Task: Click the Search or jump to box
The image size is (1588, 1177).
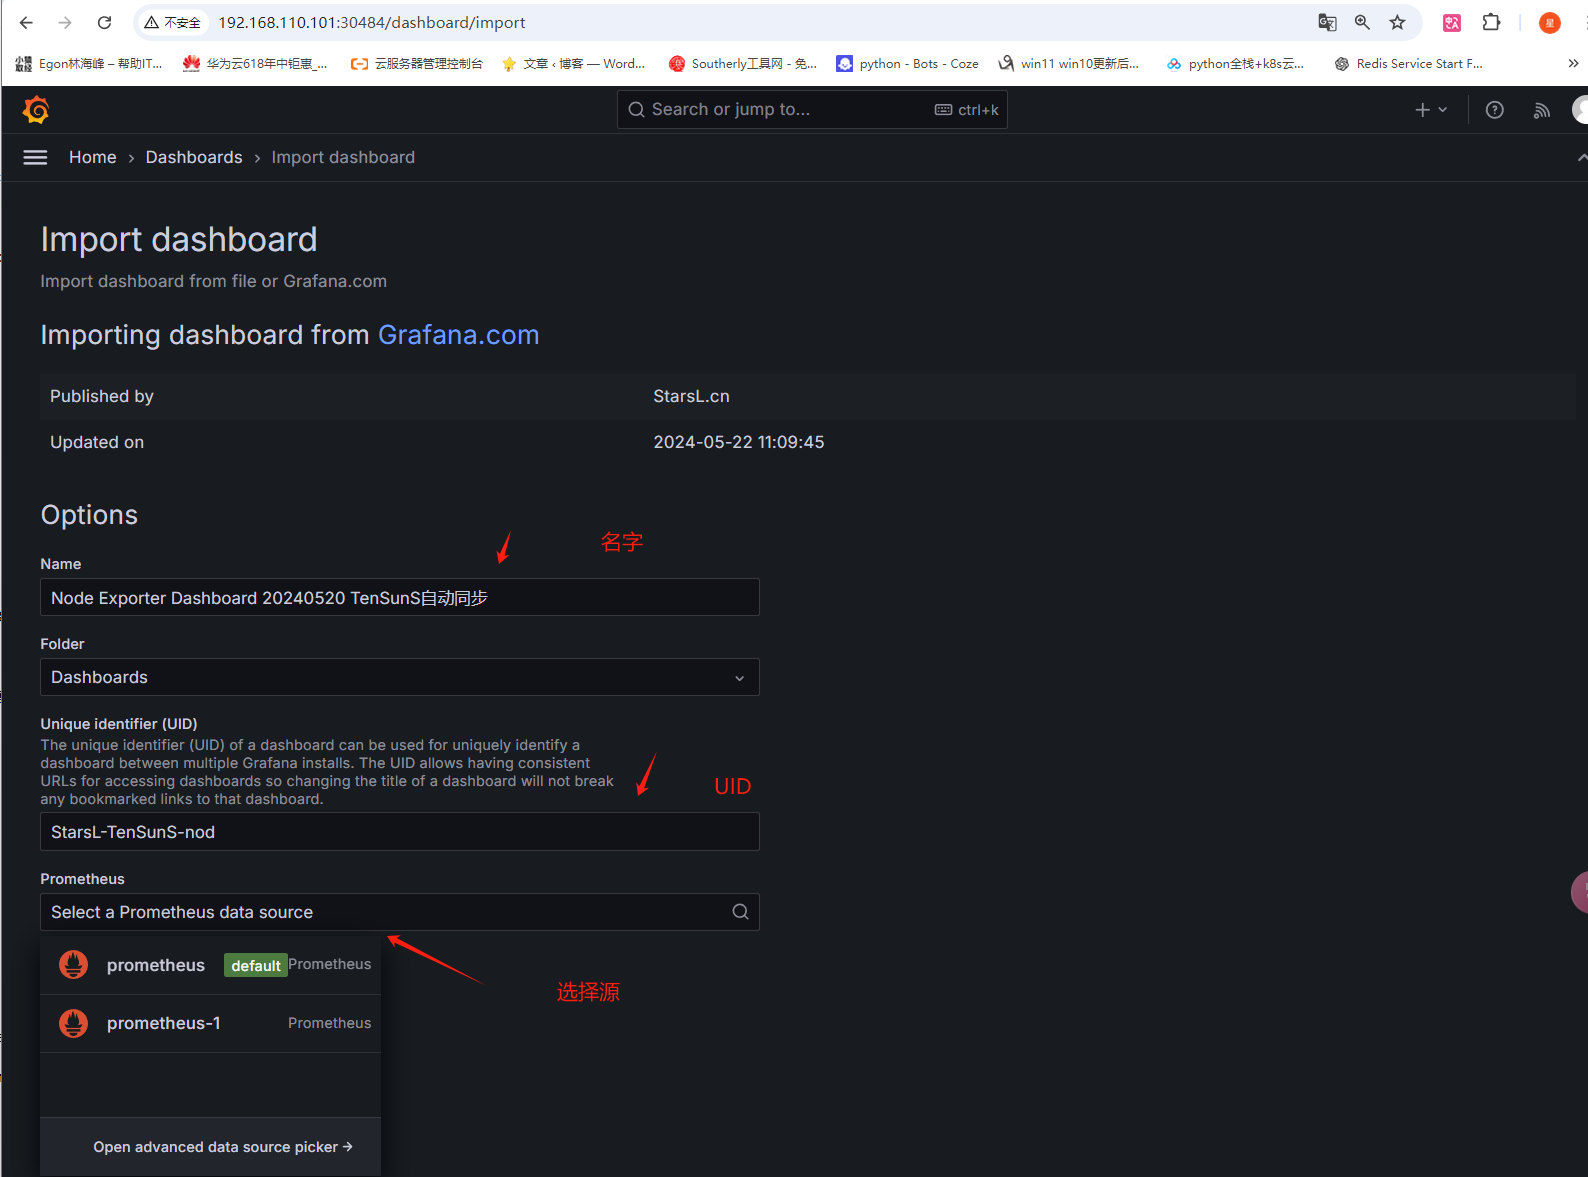Action: click(812, 110)
